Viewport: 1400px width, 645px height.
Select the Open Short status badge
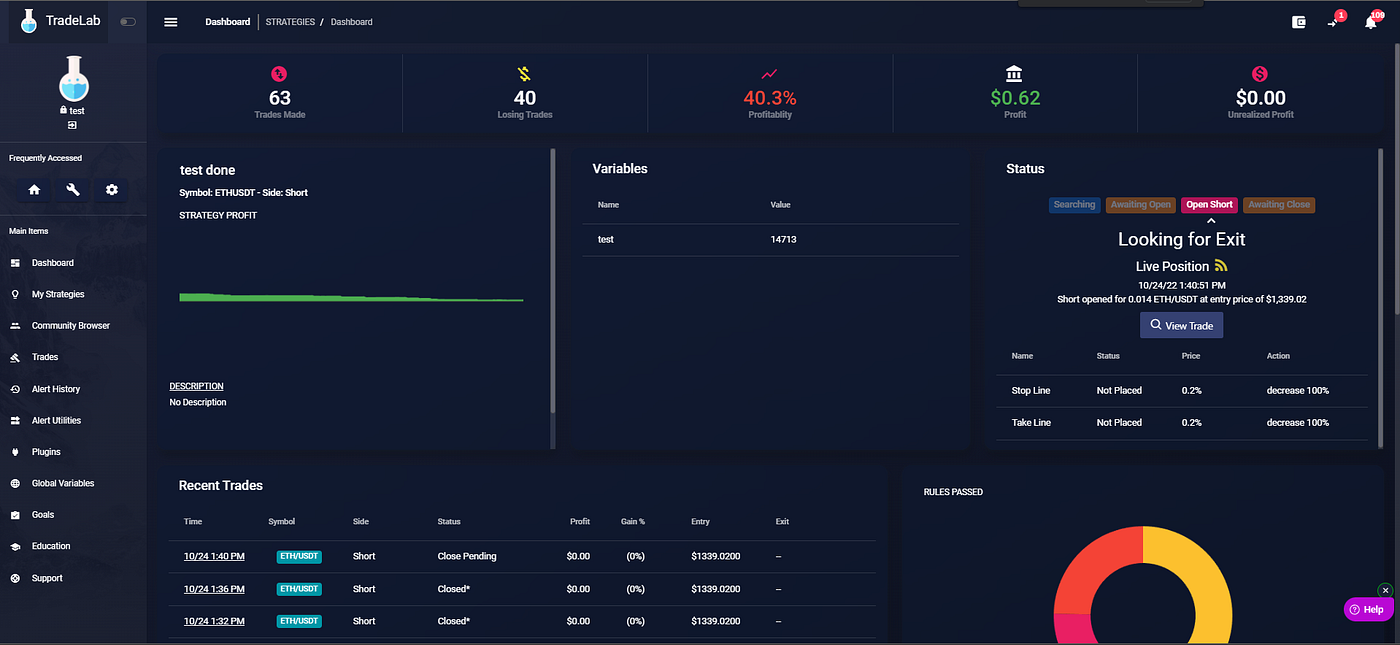tap(1209, 205)
